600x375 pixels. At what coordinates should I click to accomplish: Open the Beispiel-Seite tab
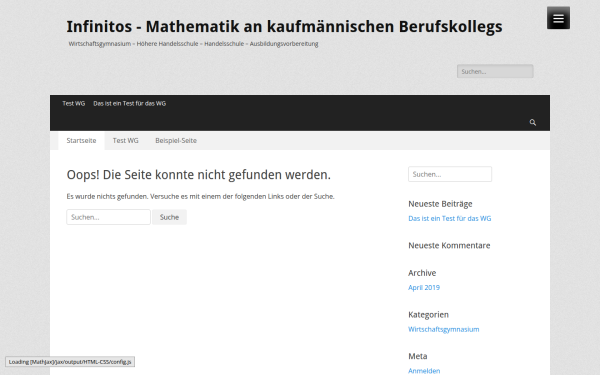click(x=176, y=140)
